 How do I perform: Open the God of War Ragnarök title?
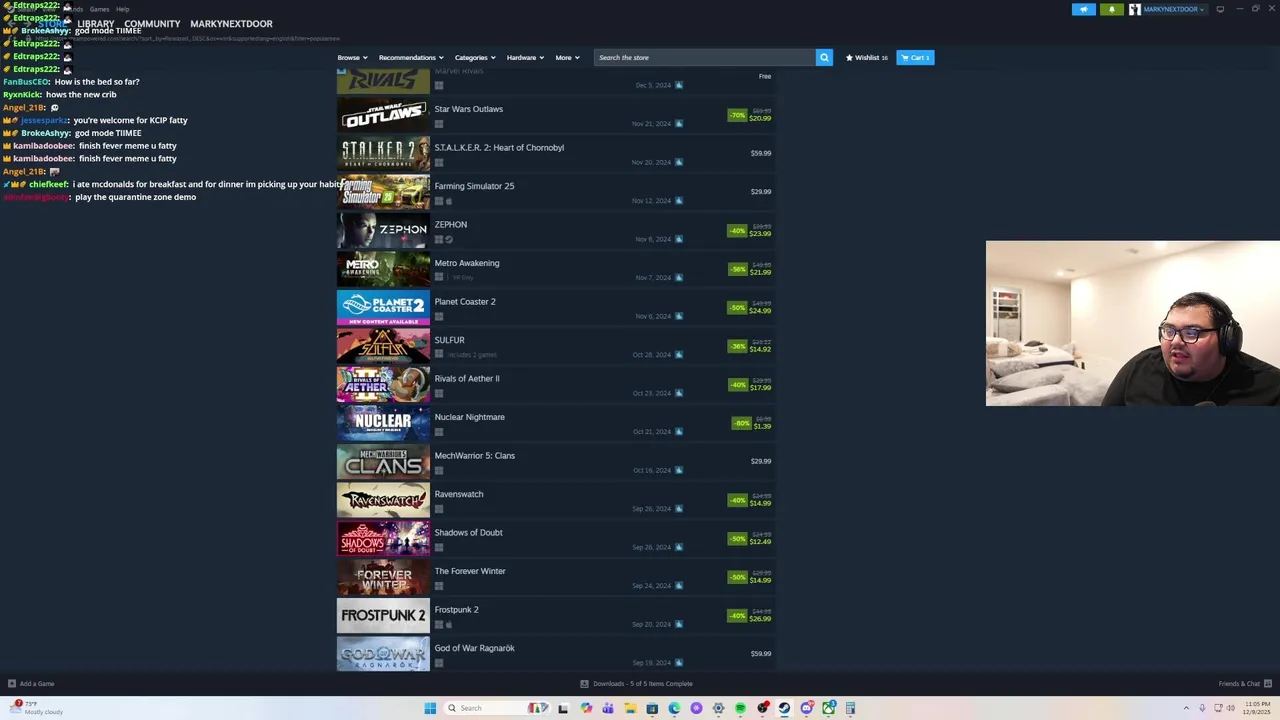(474, 648)
